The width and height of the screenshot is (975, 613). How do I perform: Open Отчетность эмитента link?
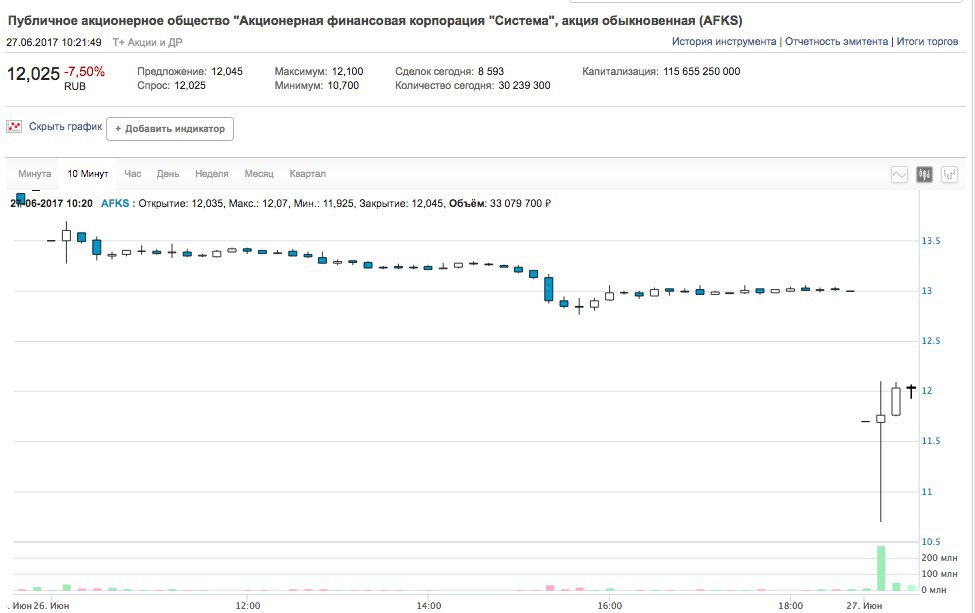[x=836, y=42]
